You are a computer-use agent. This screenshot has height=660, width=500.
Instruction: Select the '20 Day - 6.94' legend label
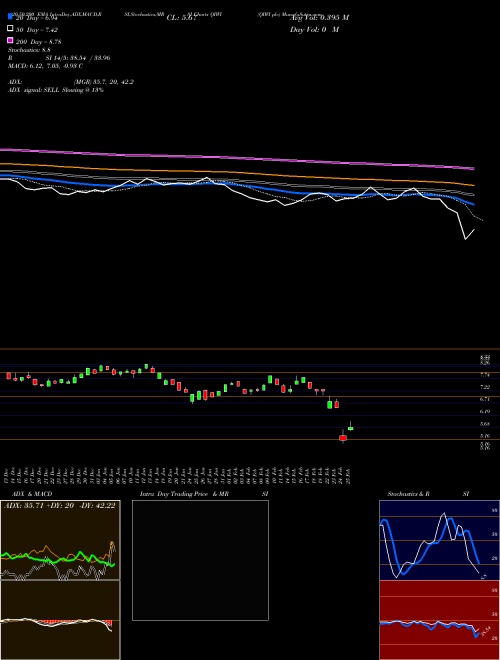37,18
